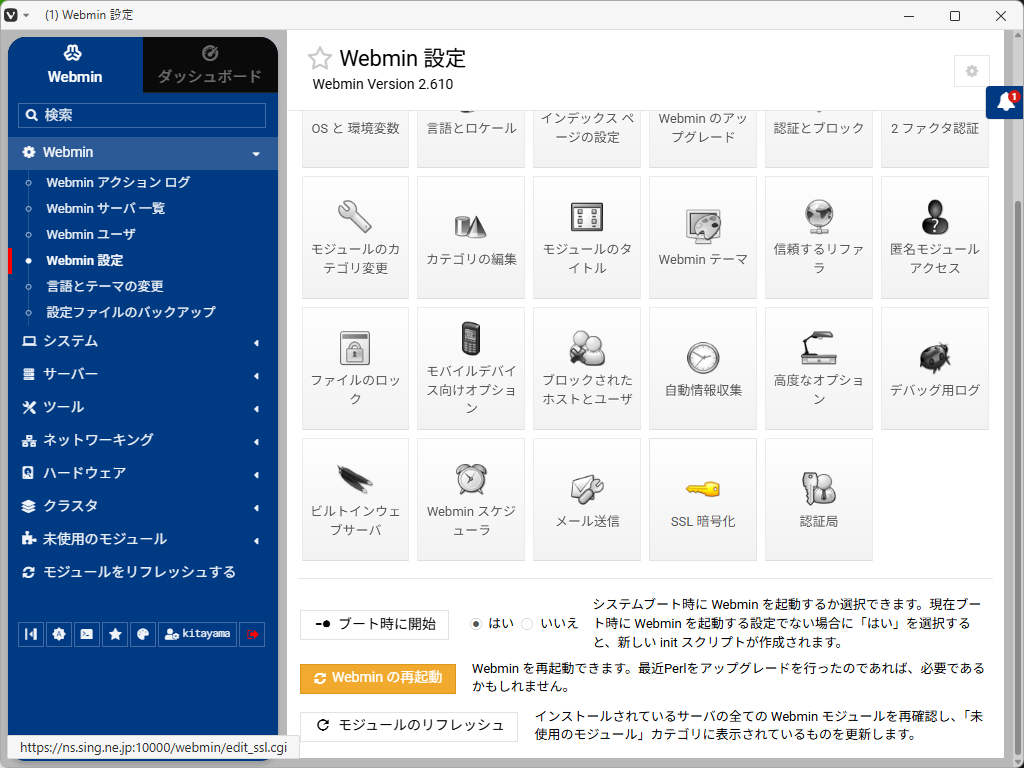Screen dimensions: 1024x768
Task: Expand the ネットワーキング sidebar category
Action: coord(143,440)
